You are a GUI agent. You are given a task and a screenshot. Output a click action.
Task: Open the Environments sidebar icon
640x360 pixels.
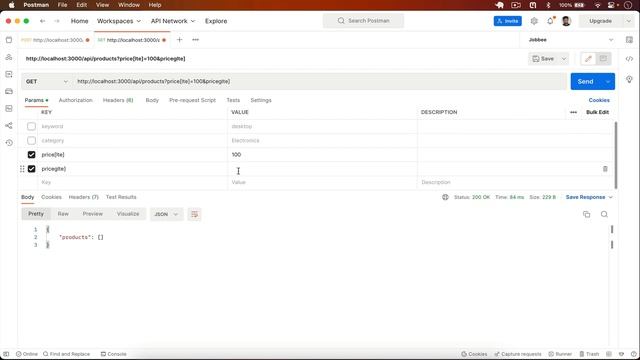pyautogui.click(x=9, y=74)
